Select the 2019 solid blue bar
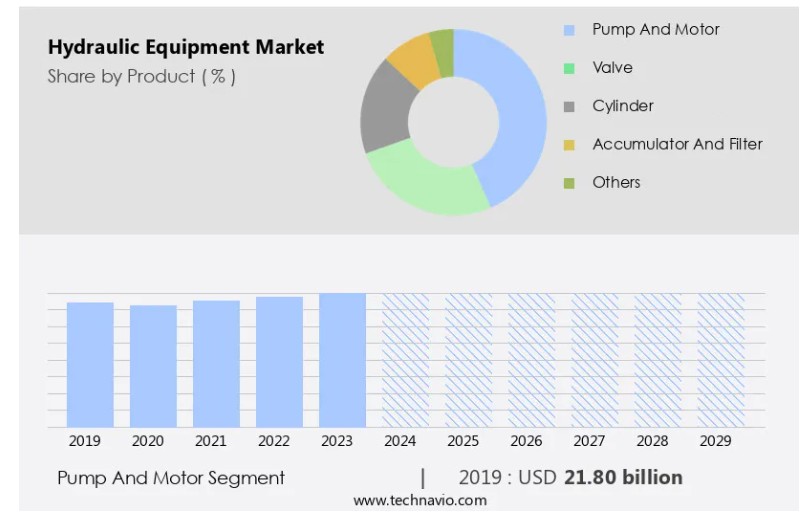 [90, 364]
